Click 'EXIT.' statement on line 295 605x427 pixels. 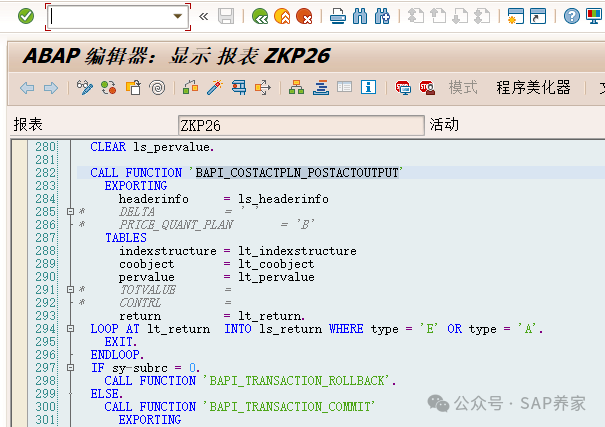(120, 342)
